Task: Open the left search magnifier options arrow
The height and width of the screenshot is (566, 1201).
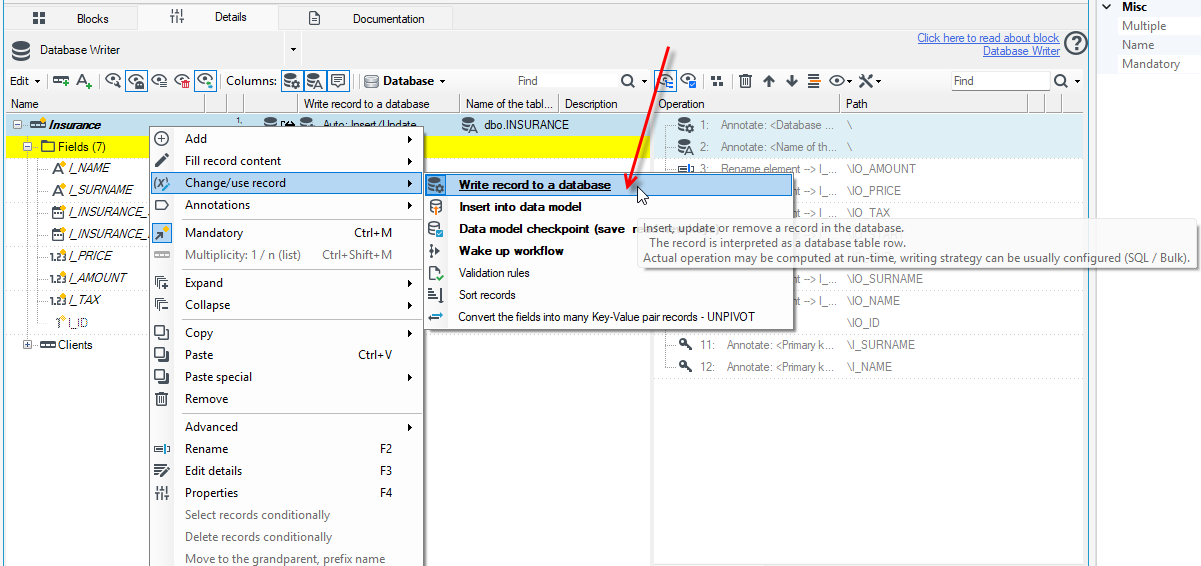Action: click(x=642, y=81)
